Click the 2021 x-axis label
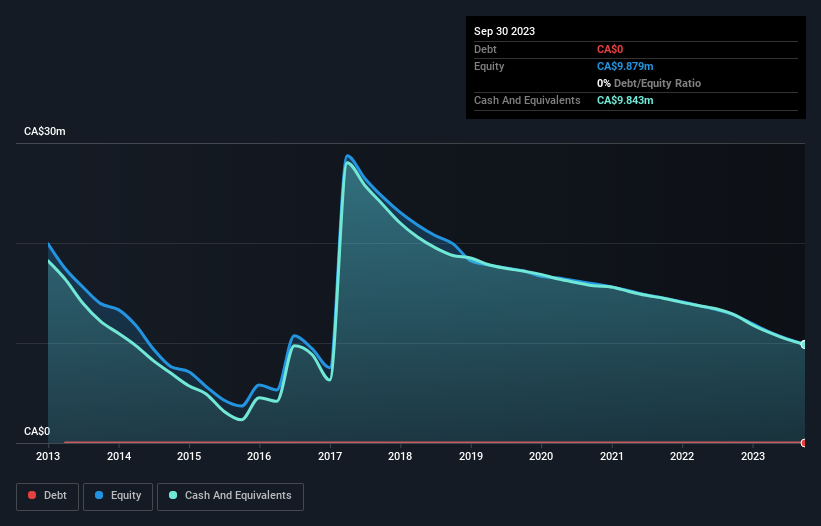Image resolution: width=821 pixels, height=526 pixels. [612, 456]
